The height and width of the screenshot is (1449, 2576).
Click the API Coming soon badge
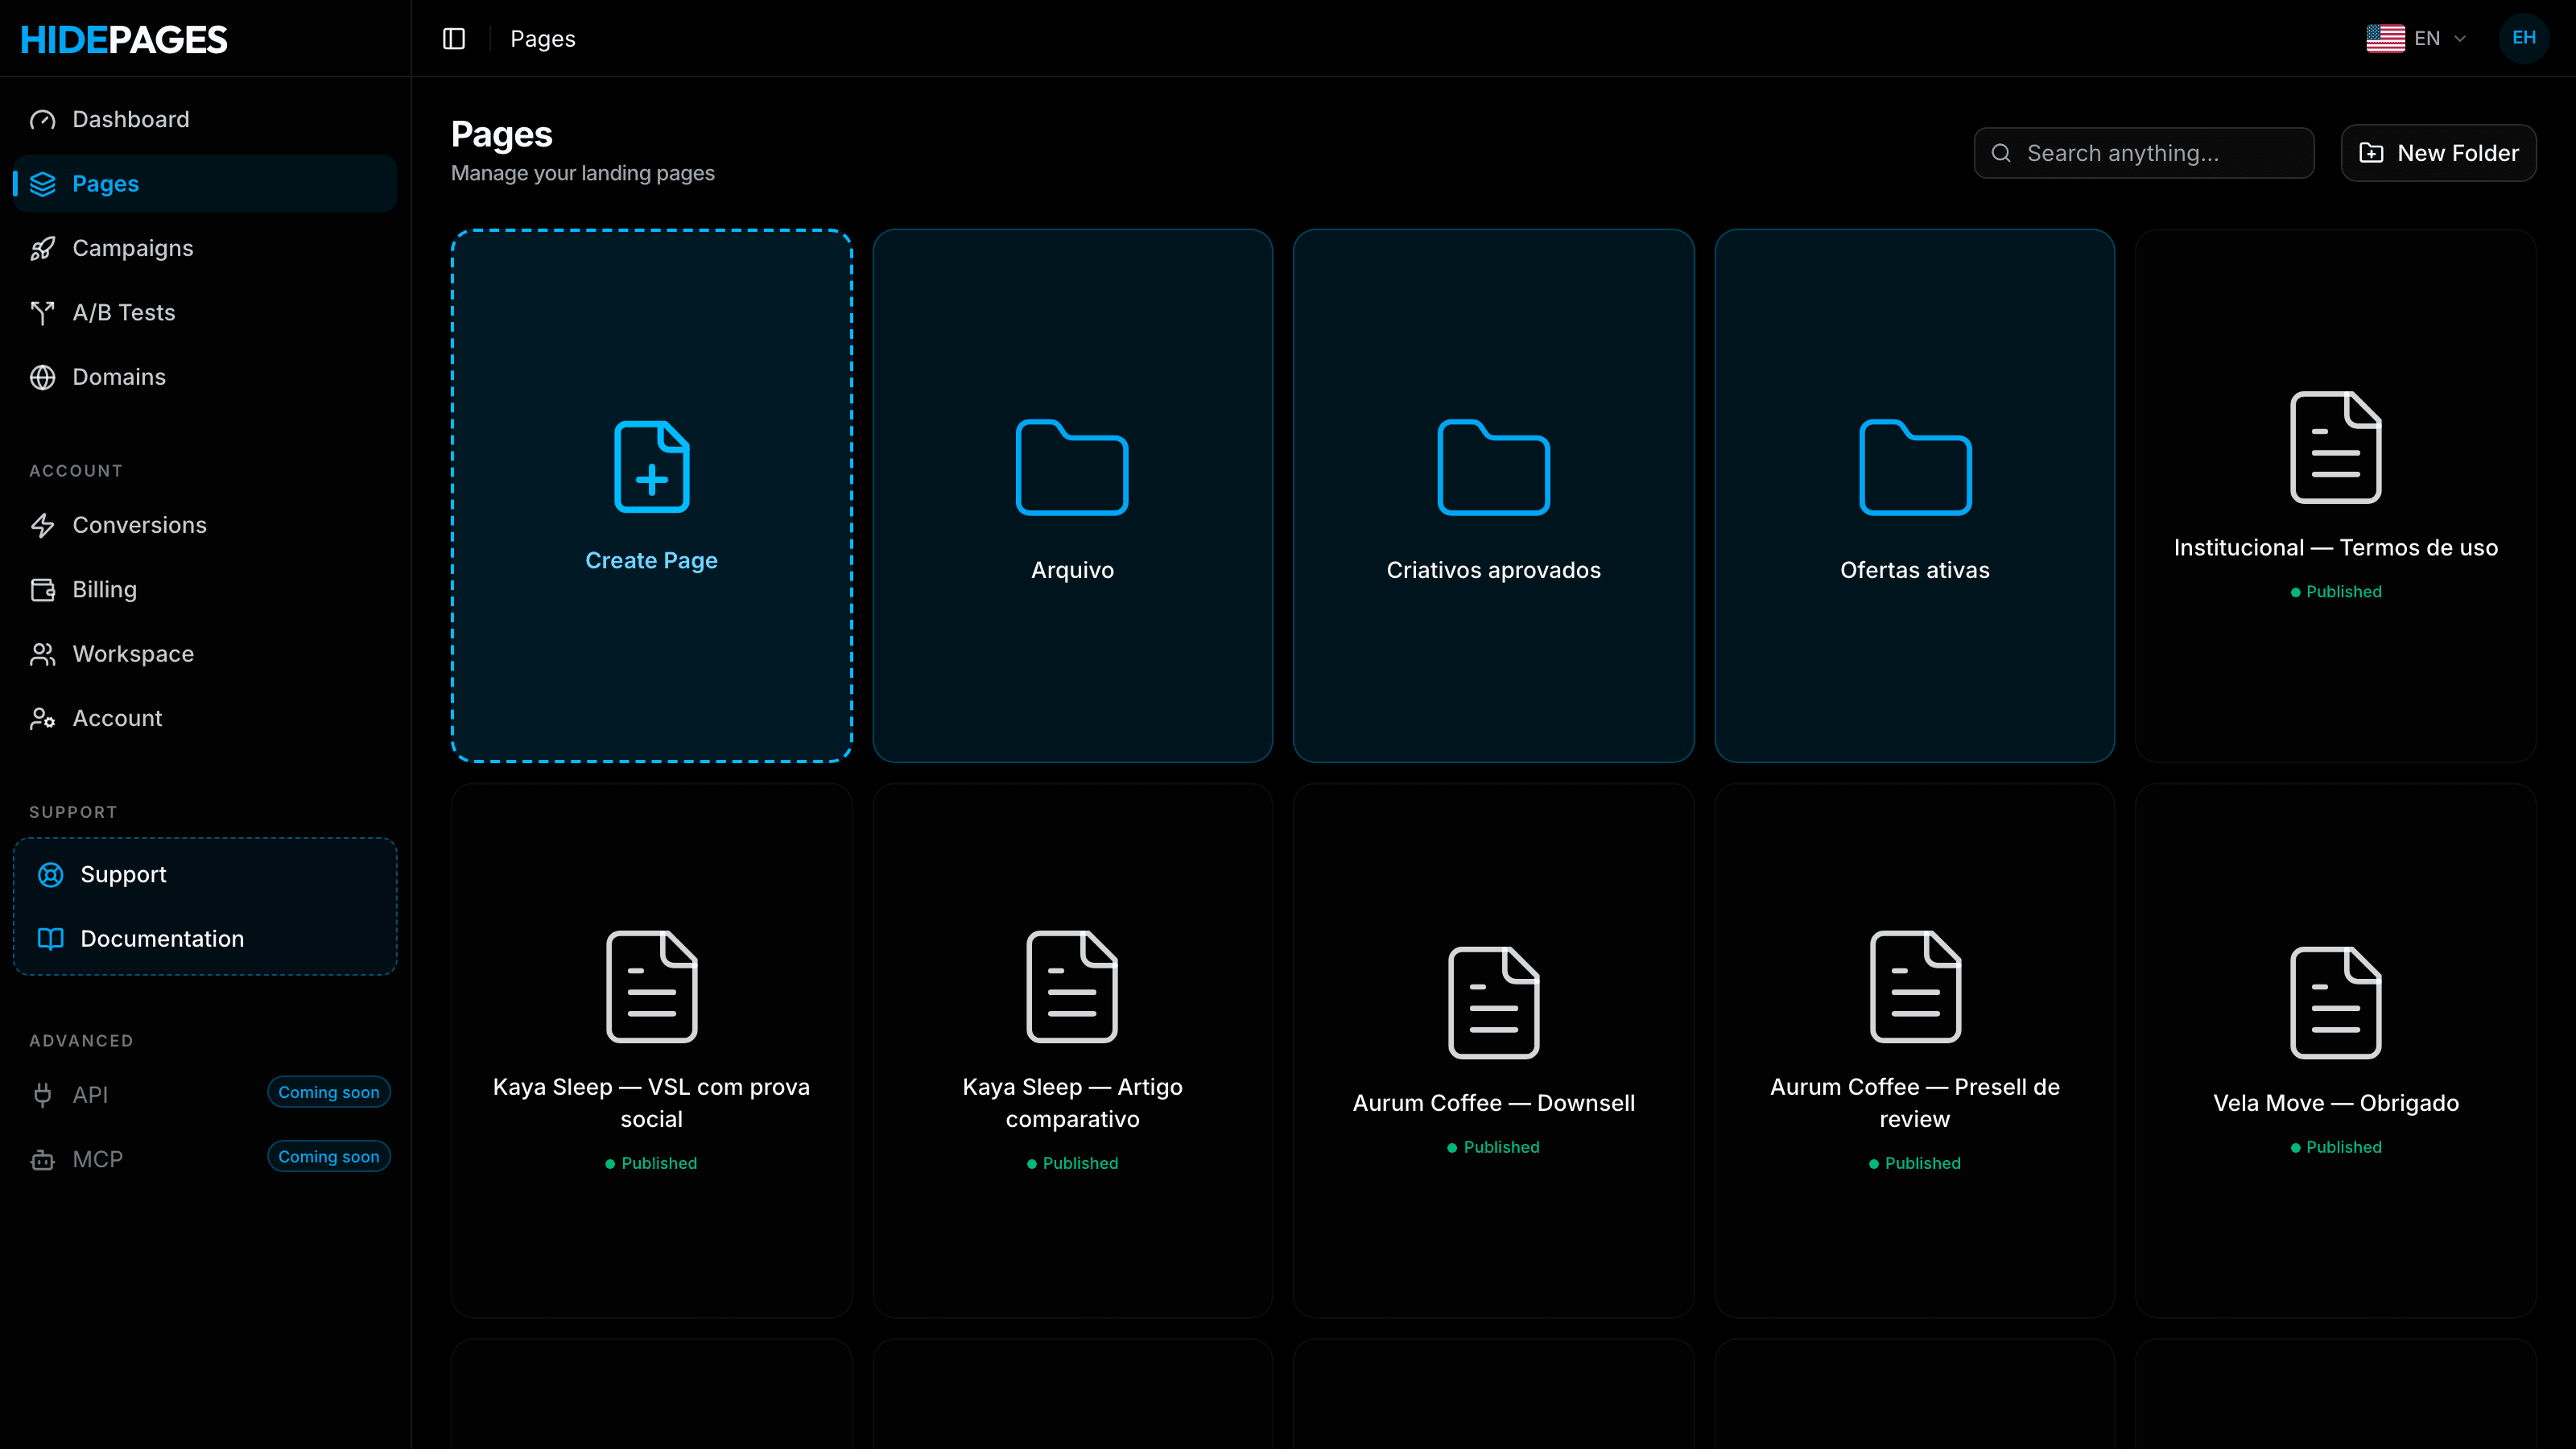(x=329, y=1093)
